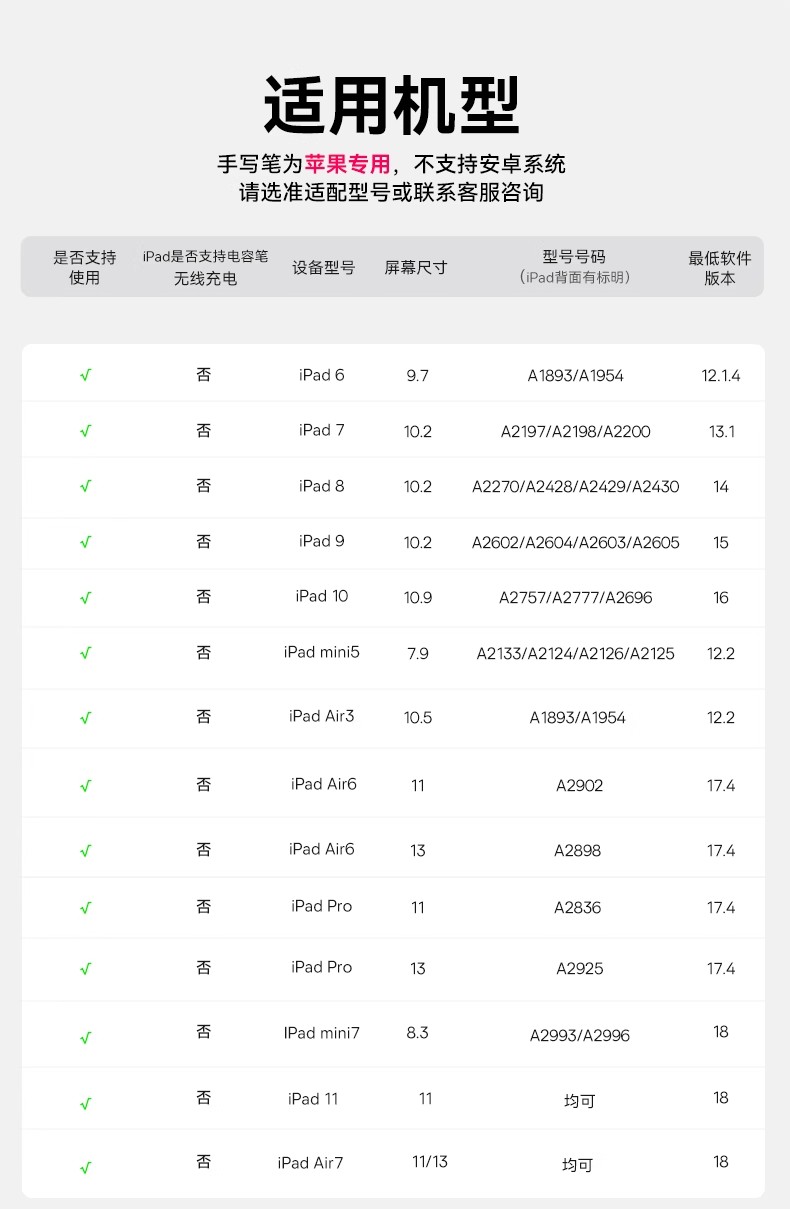Click the iPad是否支持电容笔无线充电 column header
Viewport: 790px width, 1209px height.
[205, 268]
